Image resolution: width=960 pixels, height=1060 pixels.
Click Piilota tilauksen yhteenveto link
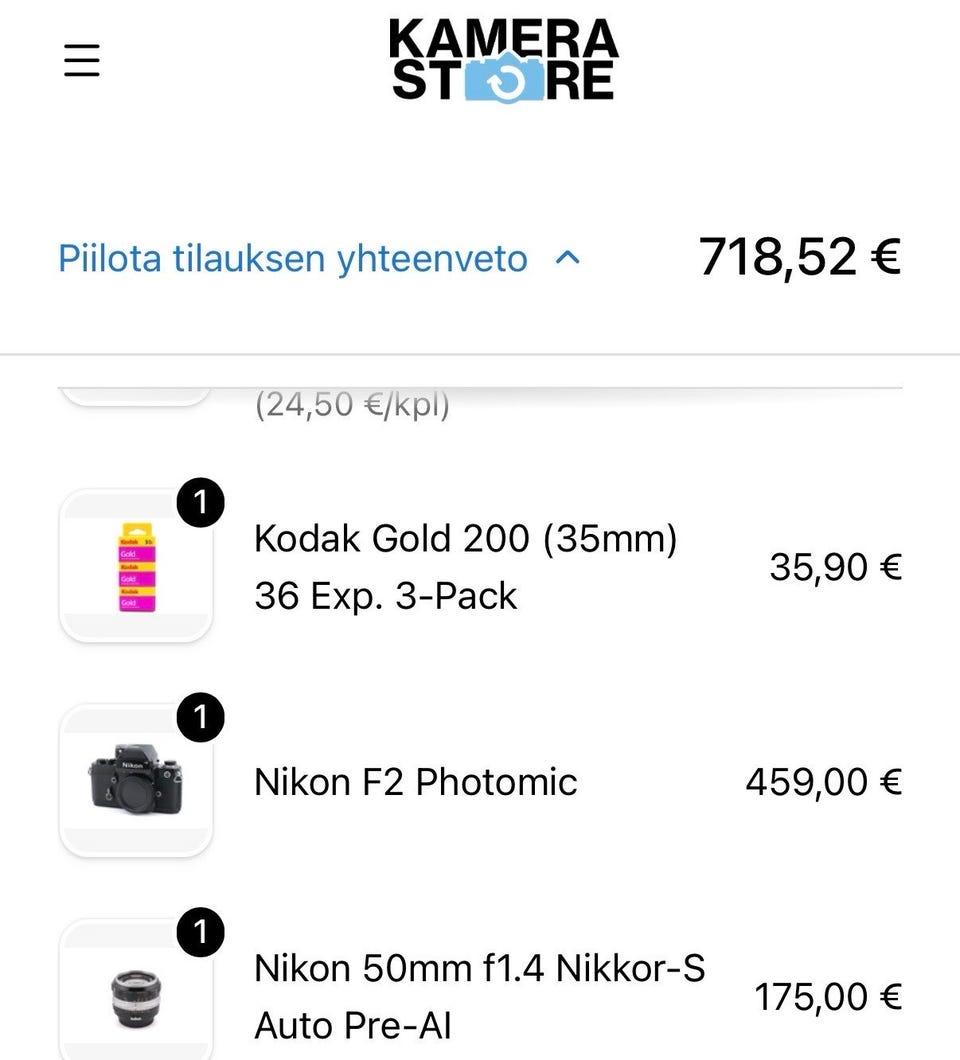(x=292, y=259)
